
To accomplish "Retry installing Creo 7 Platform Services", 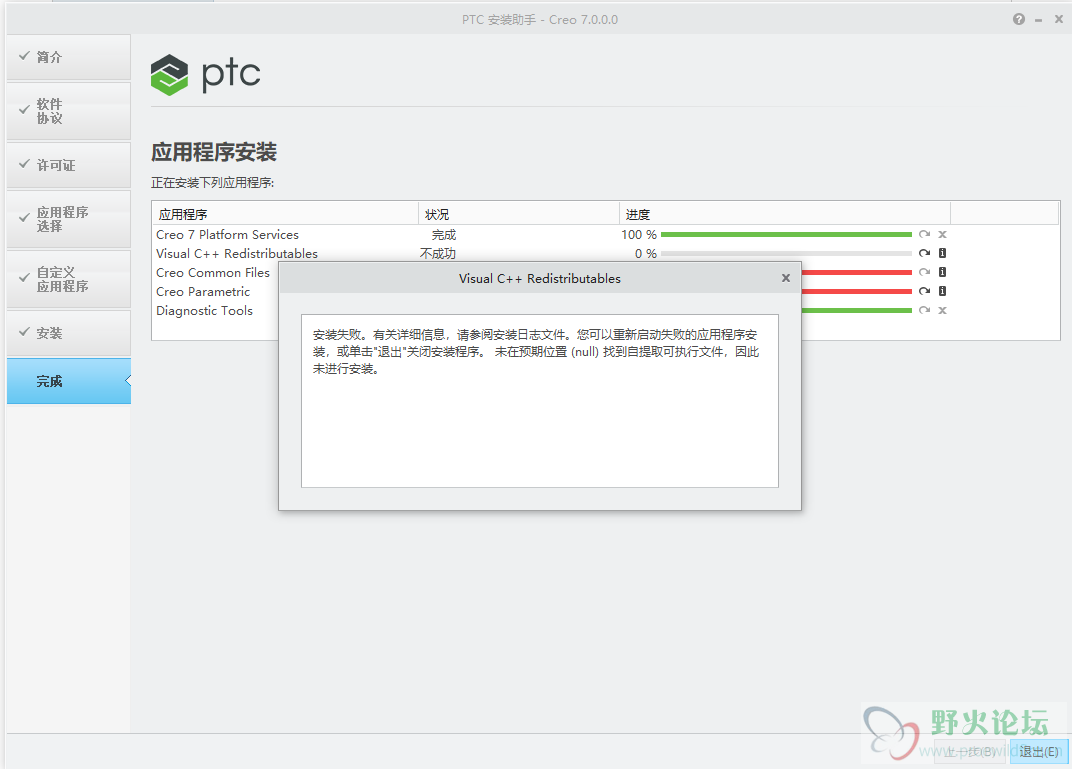I will pyautogui.click(x=924, y=234).
